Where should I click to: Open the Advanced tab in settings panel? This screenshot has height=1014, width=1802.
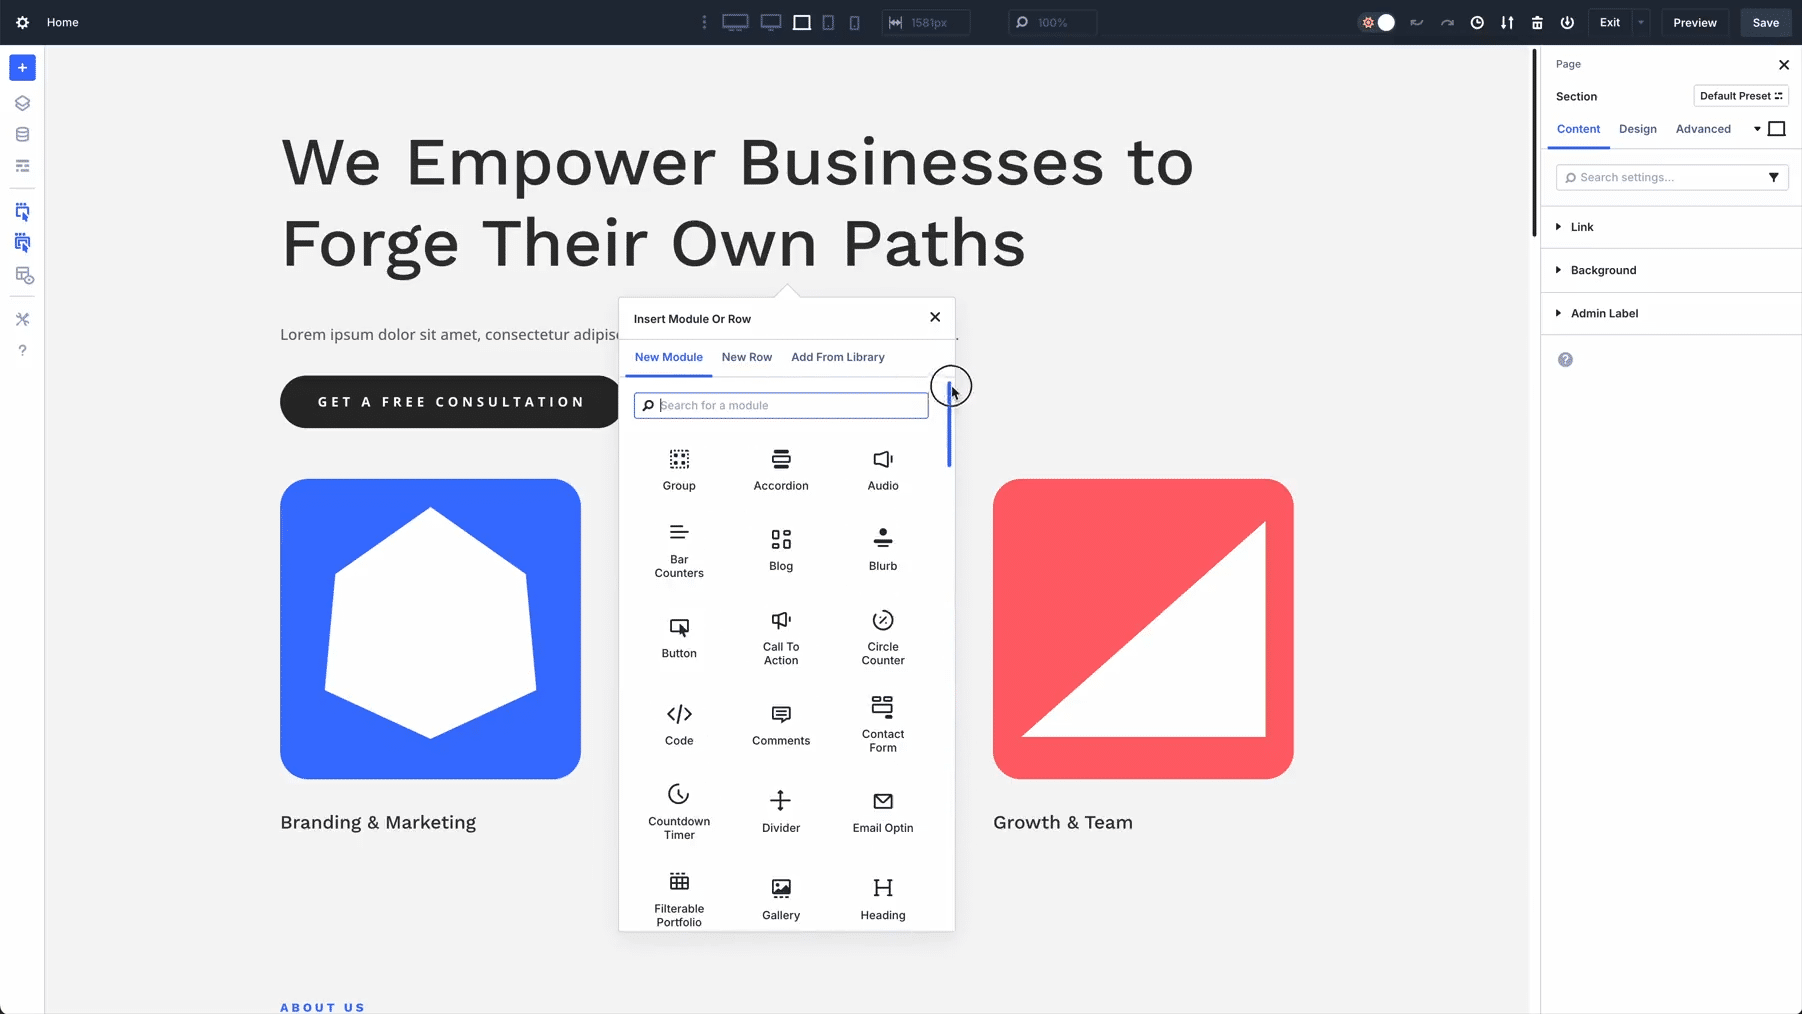coord(1703,129)
